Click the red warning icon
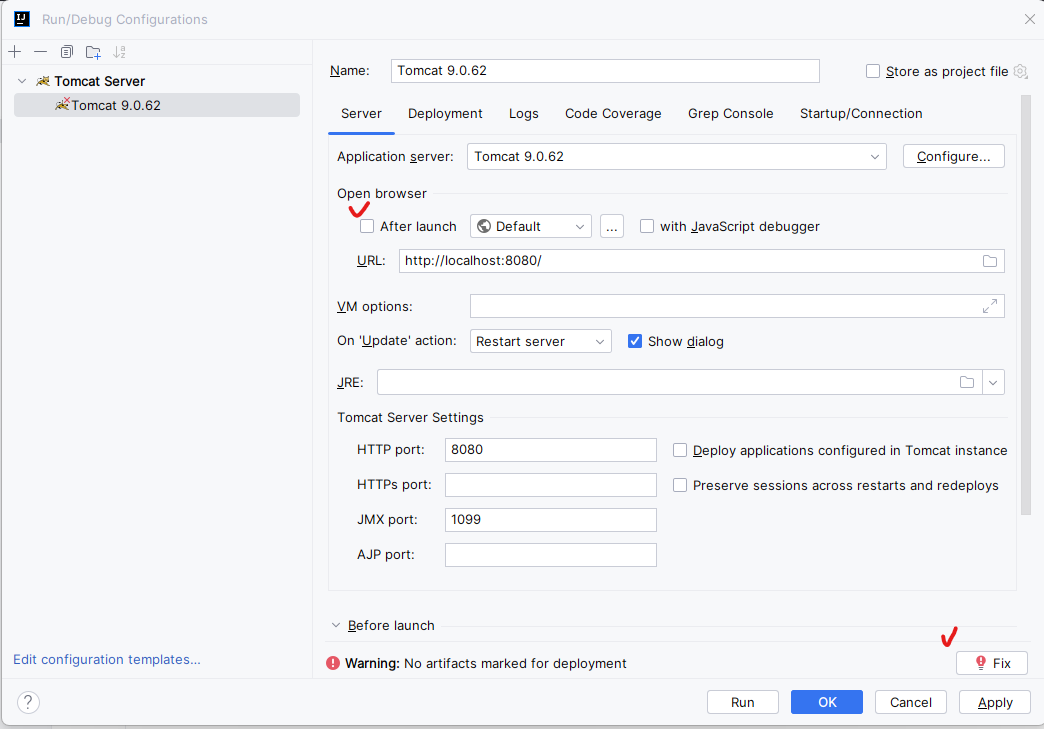 click(x=333, y=663)
